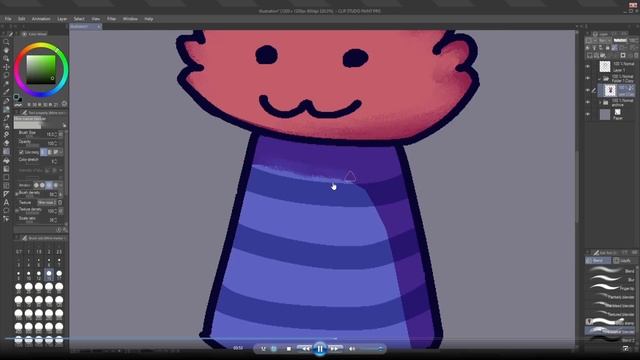The image size is (640, 360).
Task: Select the Ruler tool
Action: tap(6, 194)
